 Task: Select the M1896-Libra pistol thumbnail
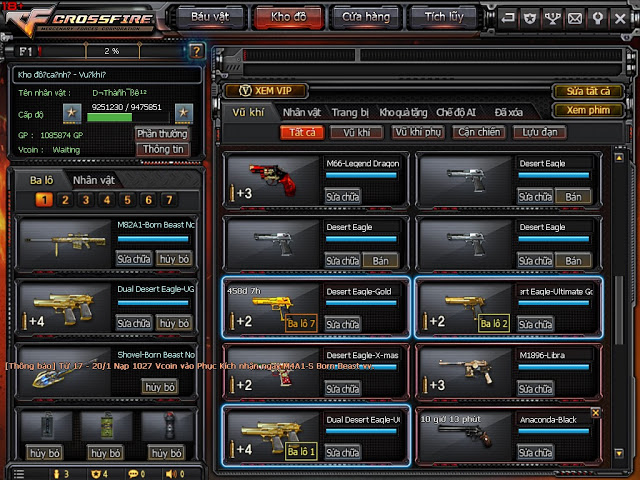pos(466,372)
